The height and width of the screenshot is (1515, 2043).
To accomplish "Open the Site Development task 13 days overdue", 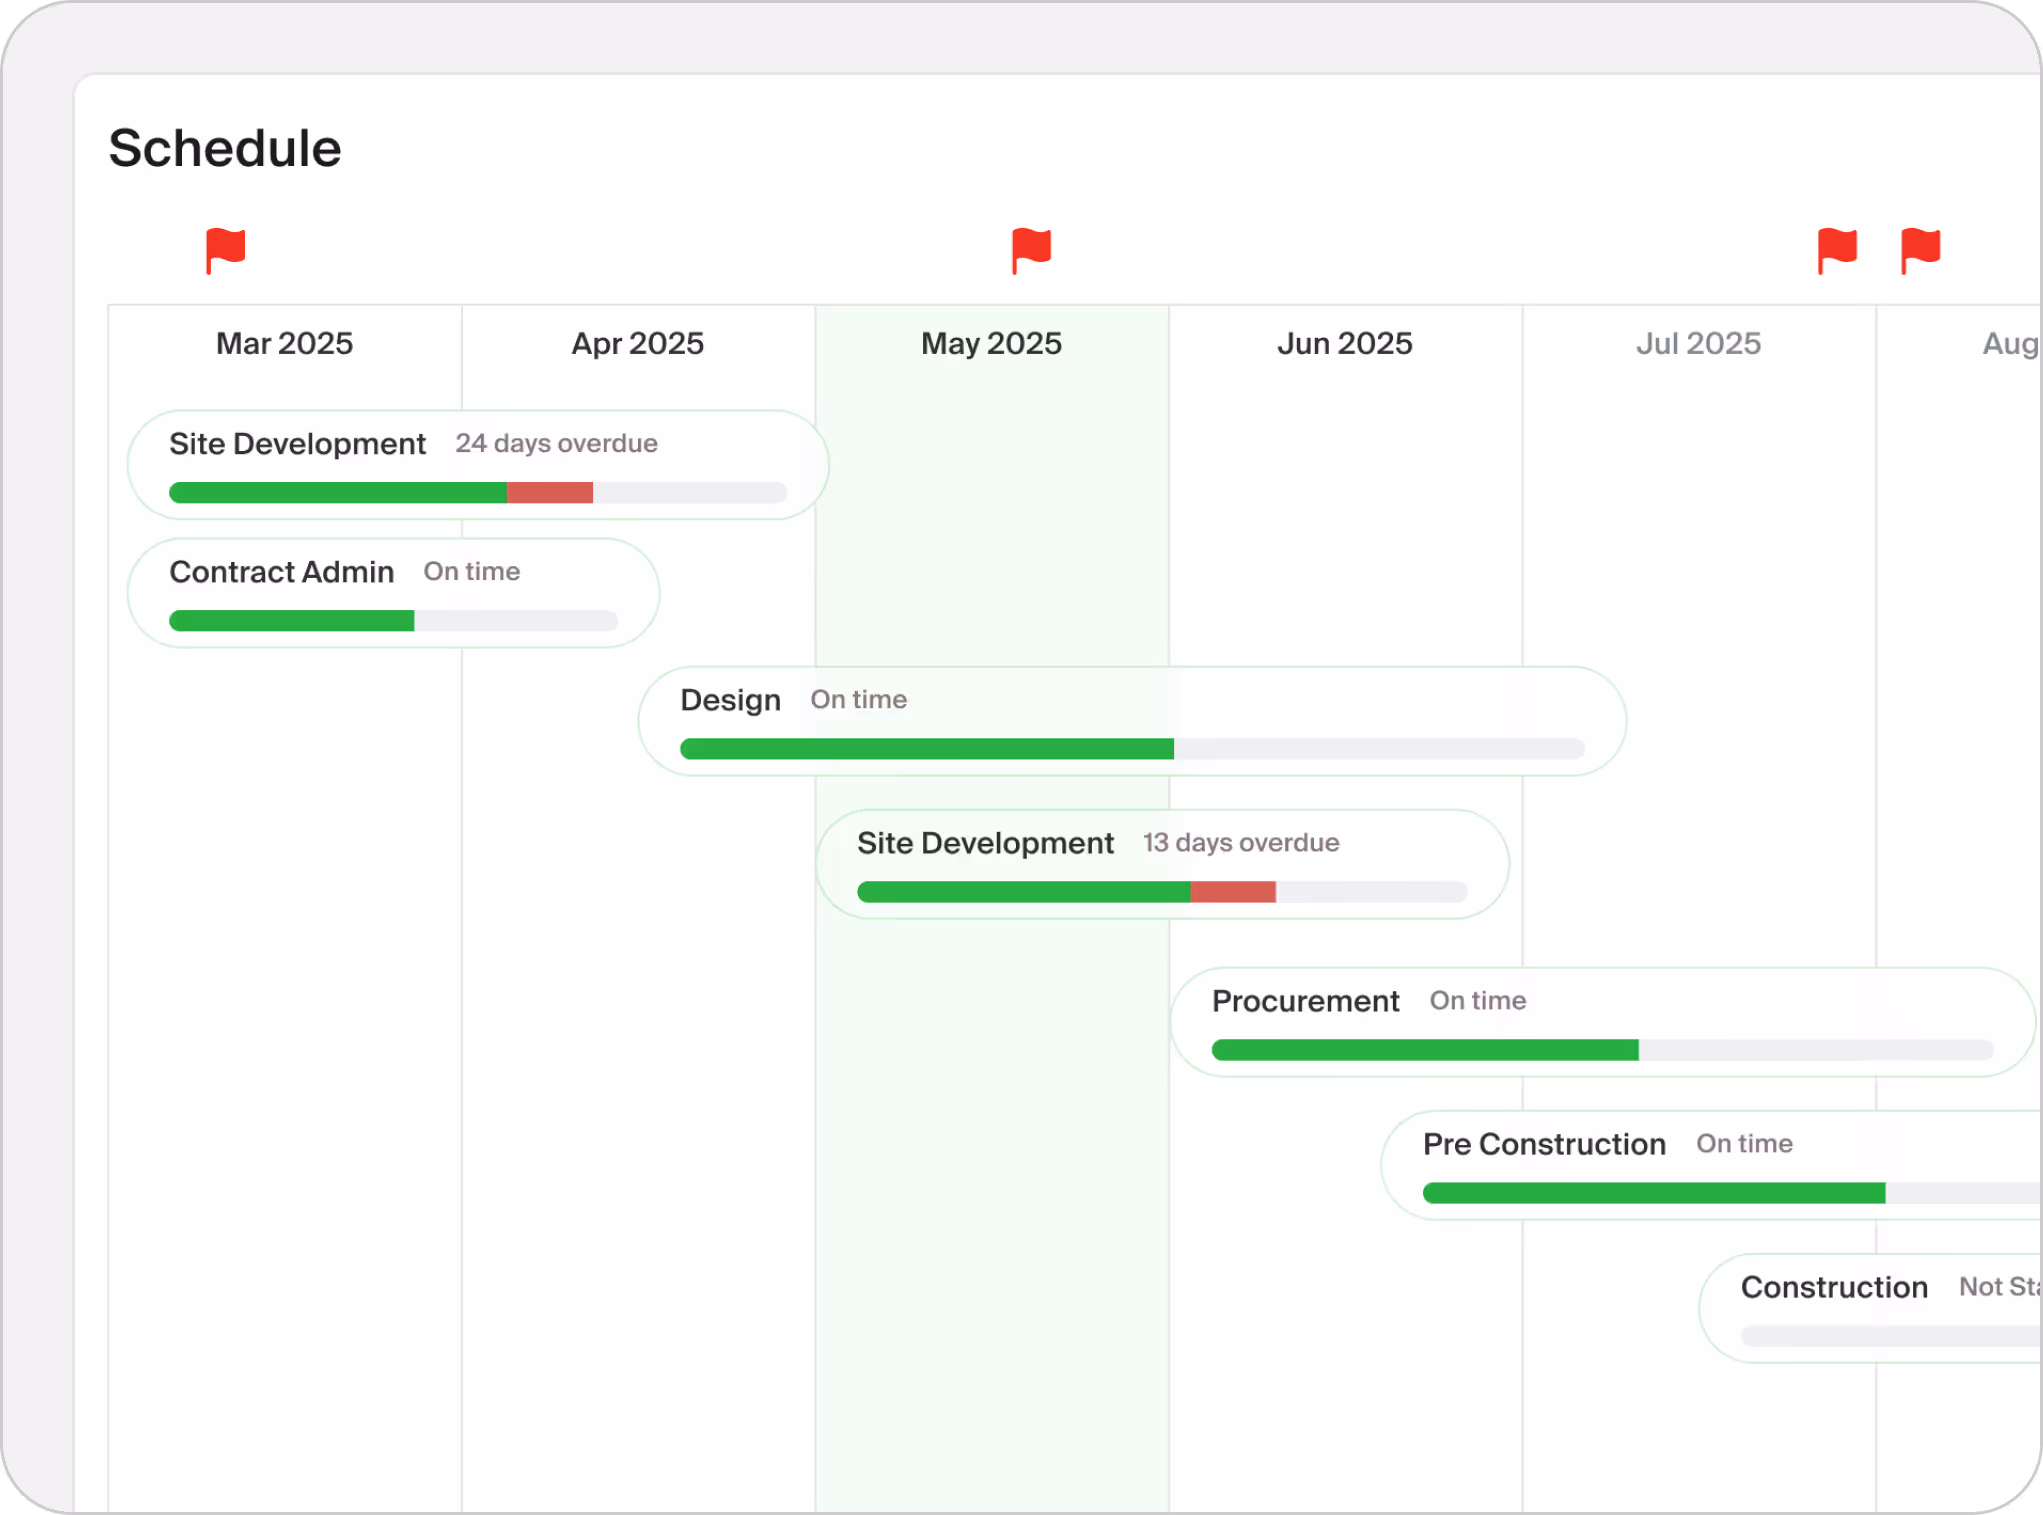I will coord(1162,864).
